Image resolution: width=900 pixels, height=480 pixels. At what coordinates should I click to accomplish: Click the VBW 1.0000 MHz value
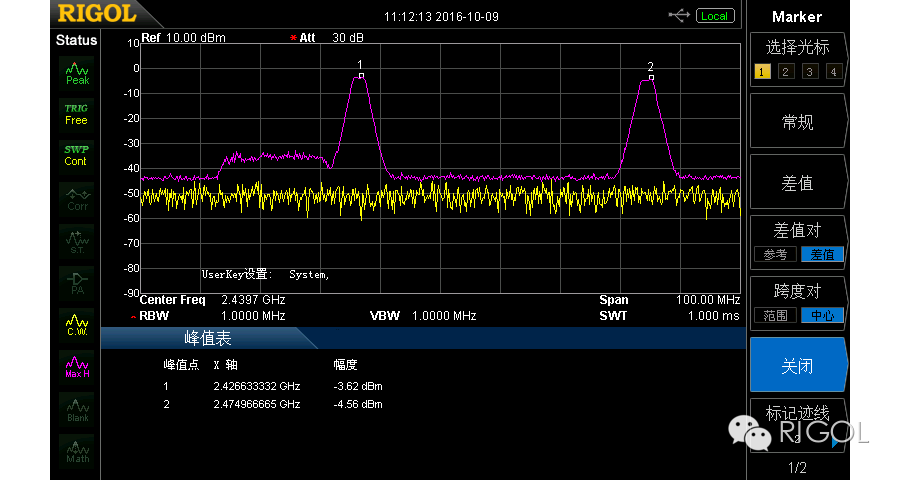(x=444, y=316)
